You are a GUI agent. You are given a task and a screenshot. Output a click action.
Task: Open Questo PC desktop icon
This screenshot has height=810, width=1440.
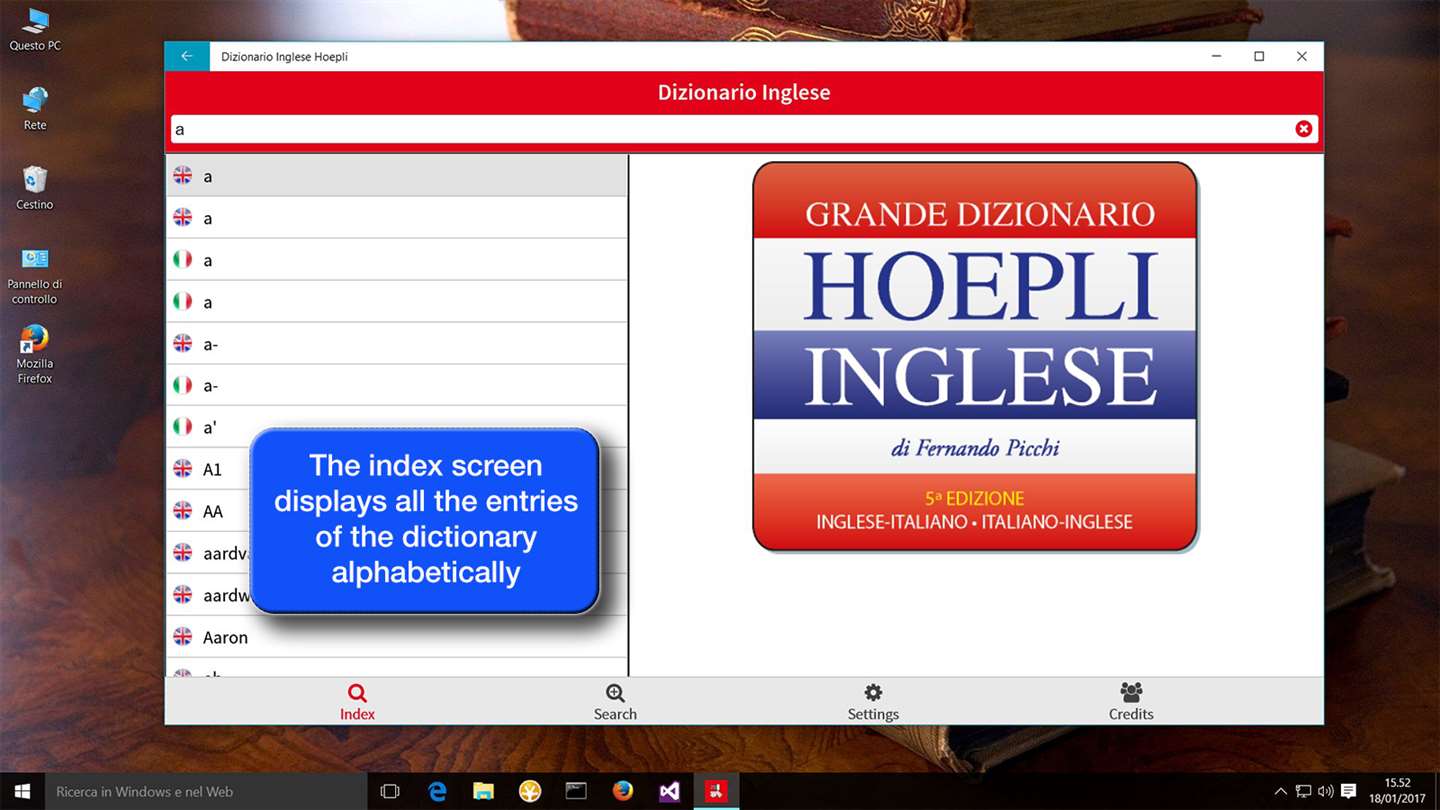tap(35, 29)
